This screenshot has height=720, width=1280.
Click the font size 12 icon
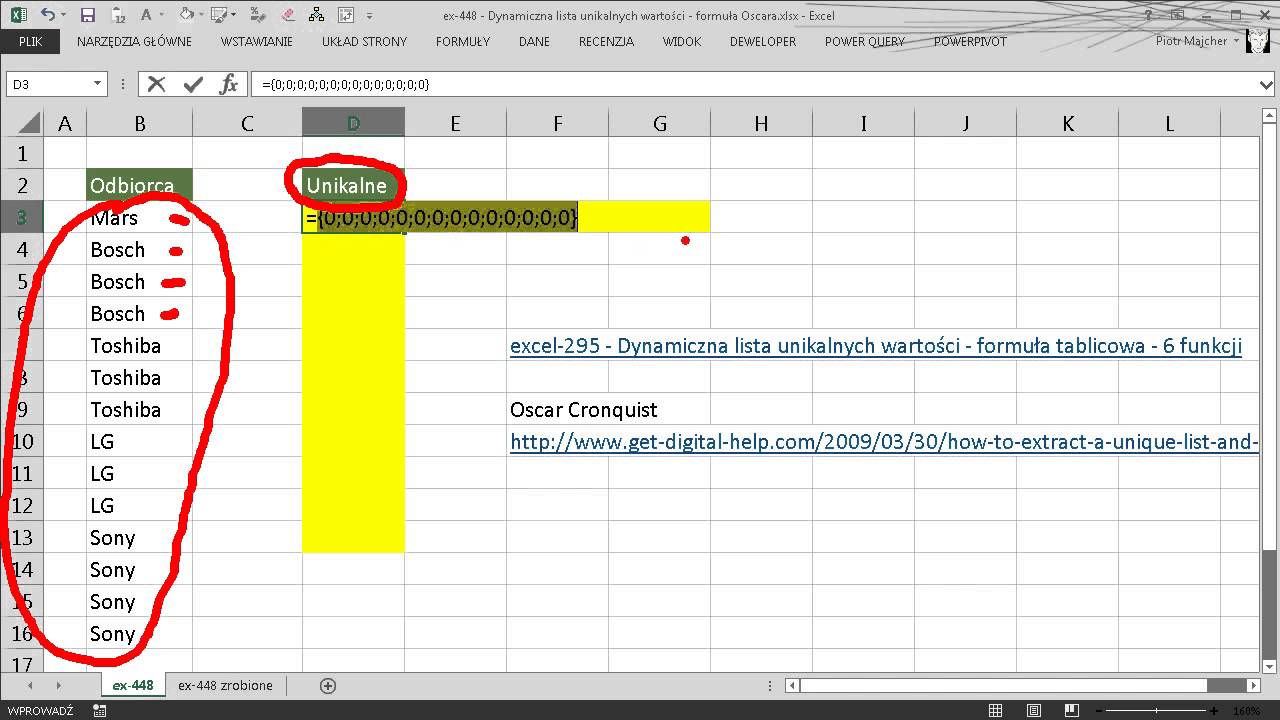[x=118, y=15]
